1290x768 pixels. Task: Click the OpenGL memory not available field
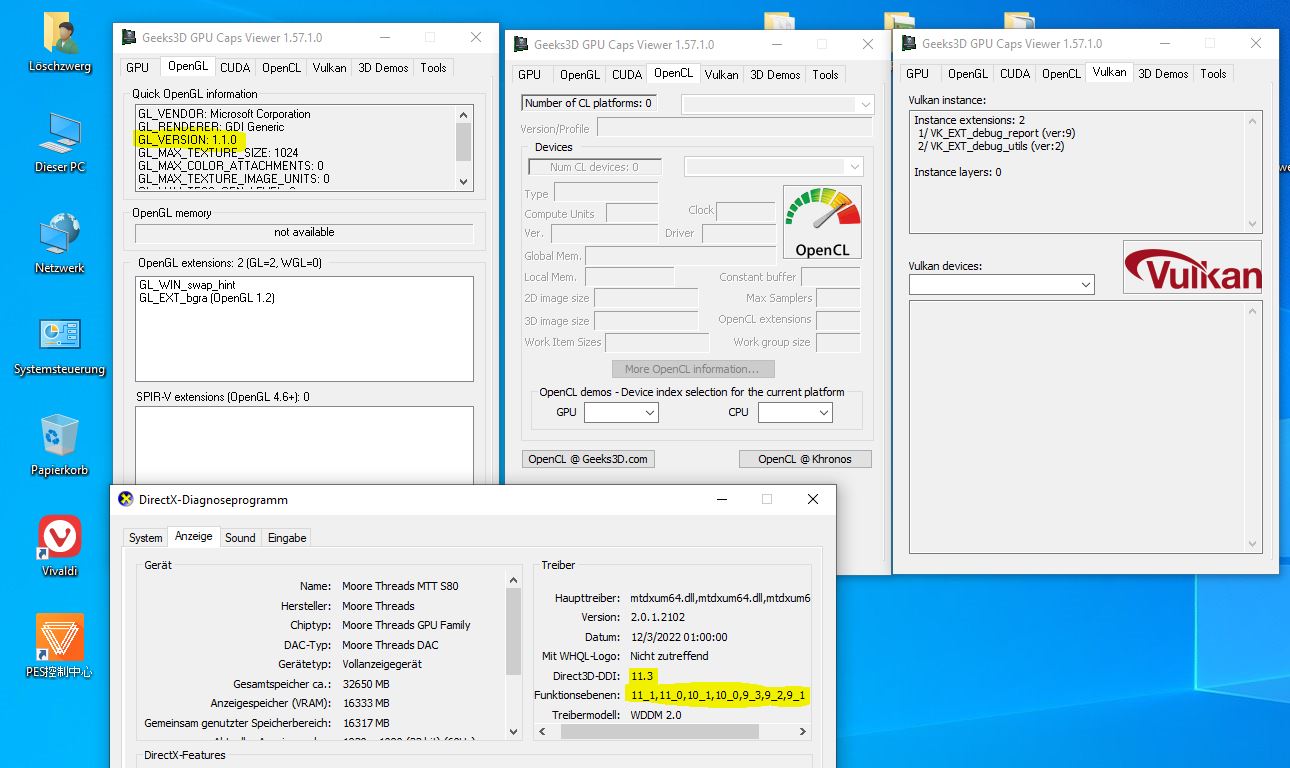[304, 232]
